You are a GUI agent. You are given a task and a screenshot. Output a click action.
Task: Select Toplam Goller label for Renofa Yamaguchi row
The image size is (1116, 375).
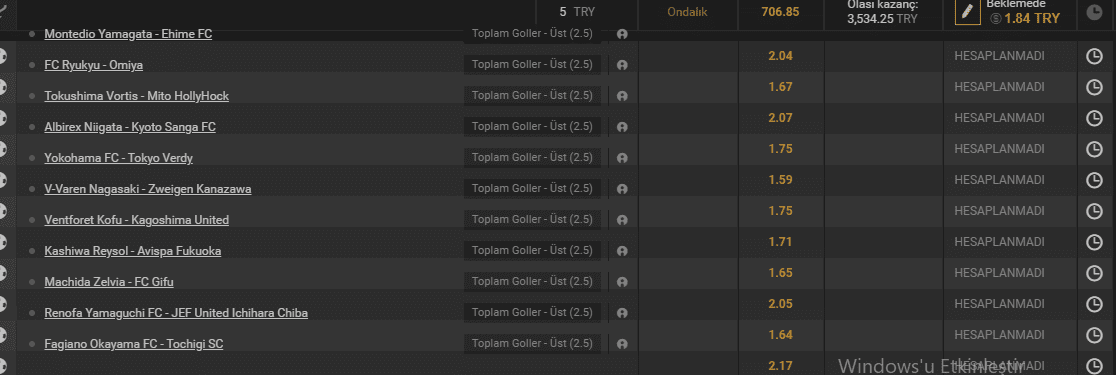pos(532,312)
